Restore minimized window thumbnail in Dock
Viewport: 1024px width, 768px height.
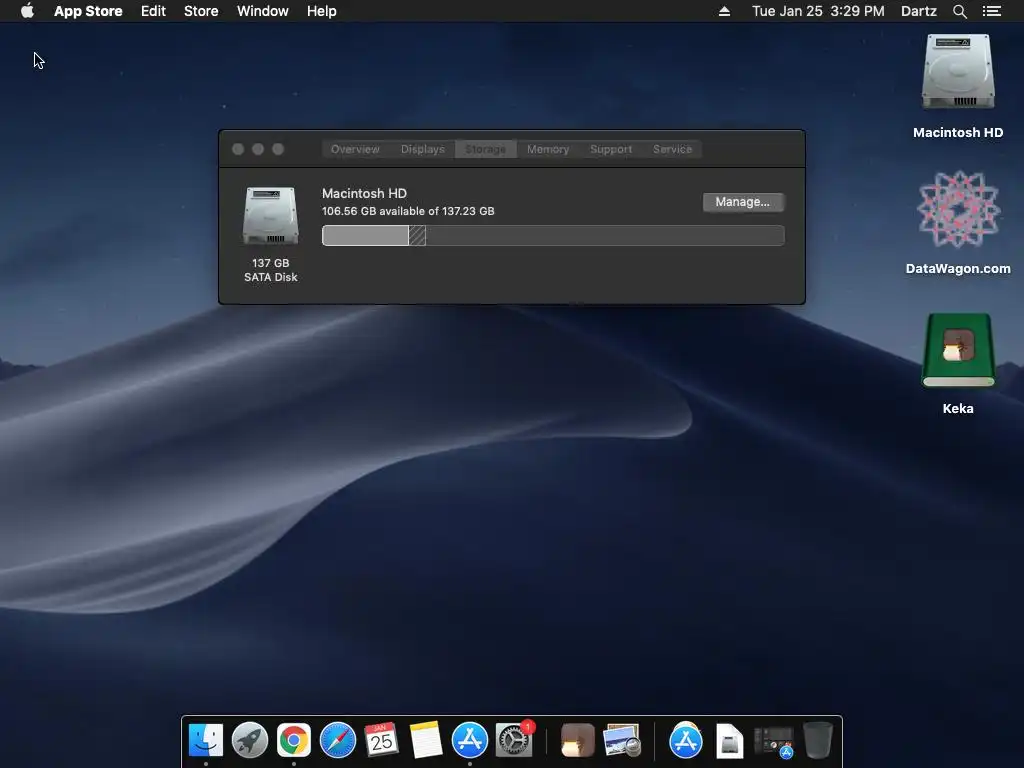click(774, 742)
